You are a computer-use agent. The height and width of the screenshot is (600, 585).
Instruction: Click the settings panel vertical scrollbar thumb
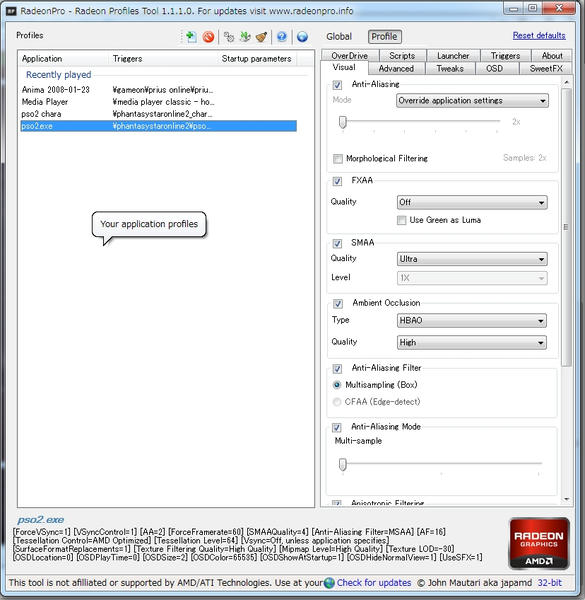(x=567, y=227)
